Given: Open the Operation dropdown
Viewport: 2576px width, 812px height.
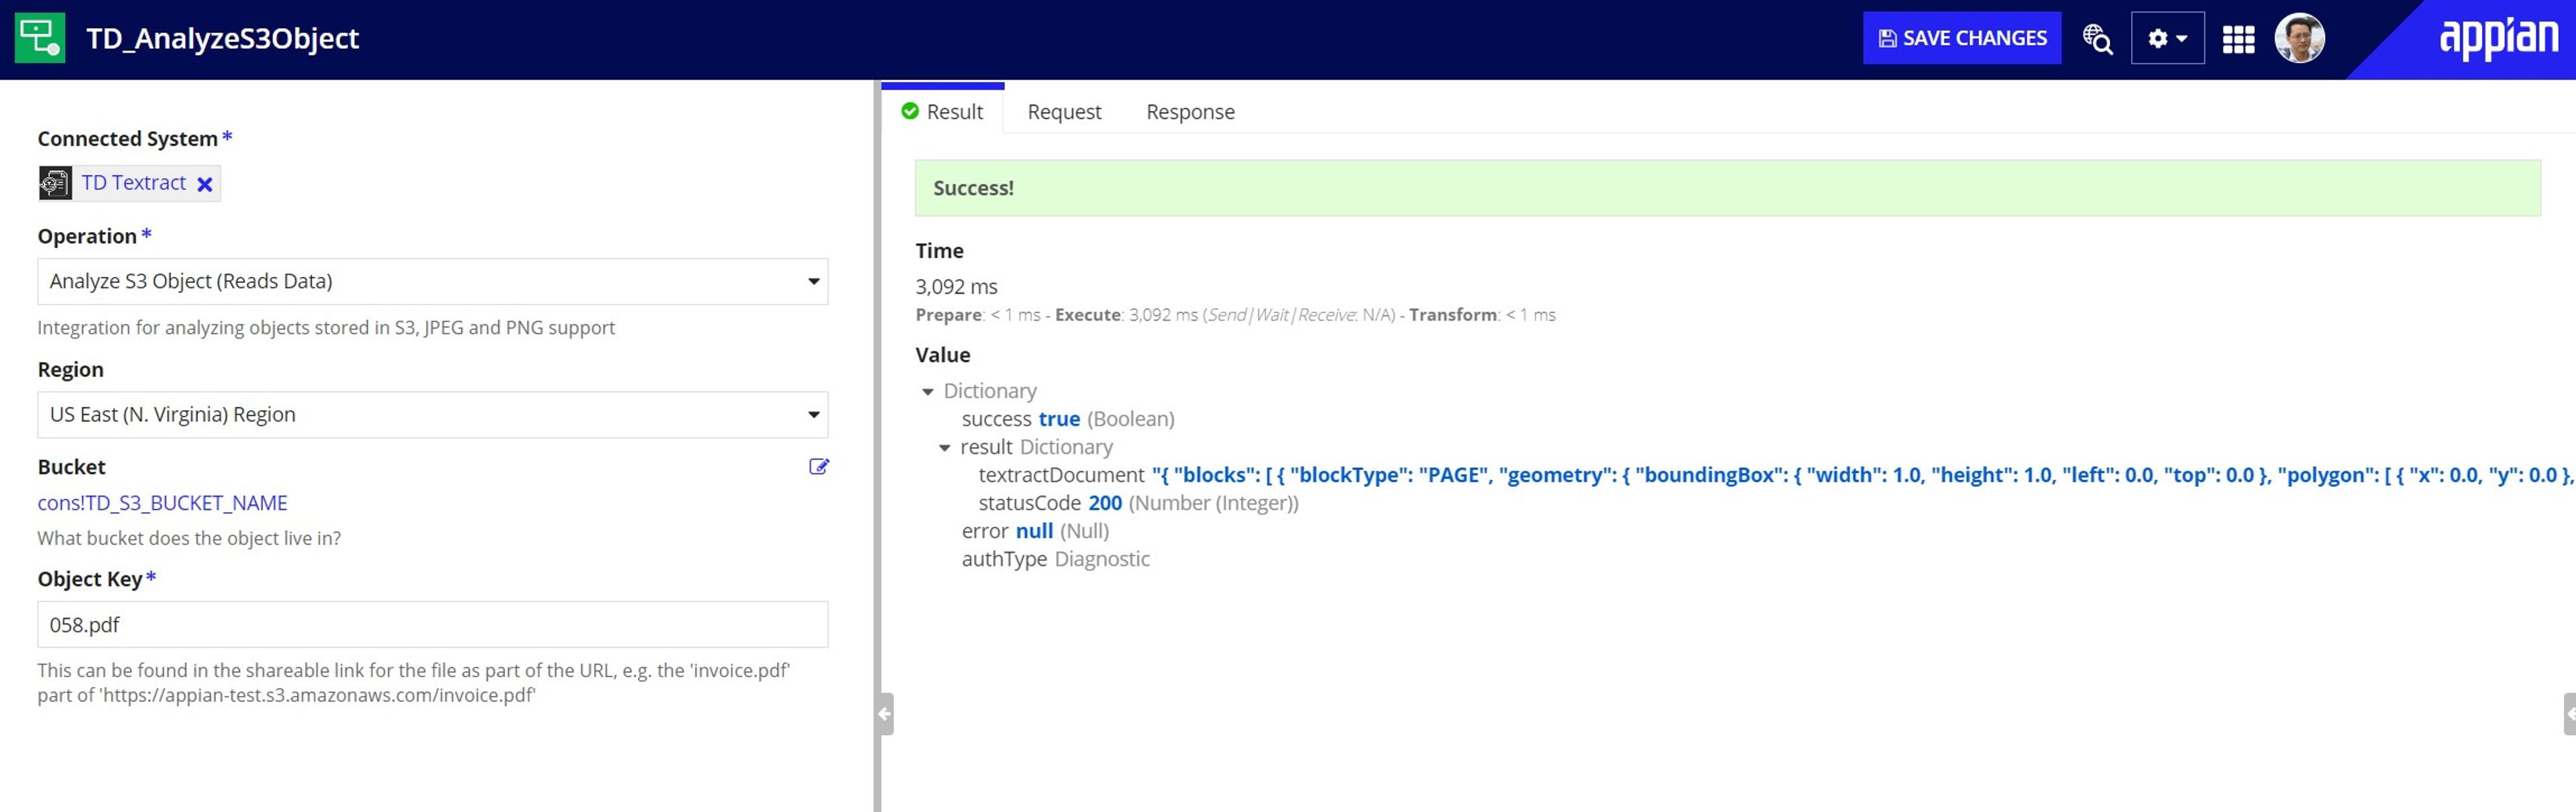Looking at the screenshot, I should (432, 281).
